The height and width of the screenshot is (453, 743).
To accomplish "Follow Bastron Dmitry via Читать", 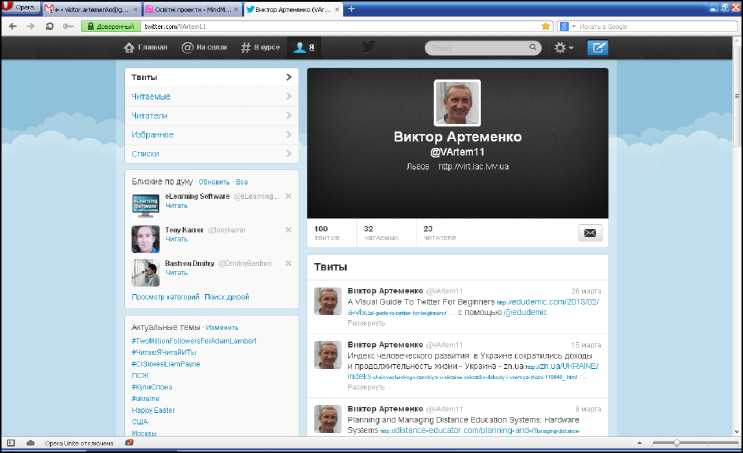I will pyautogui.click(x=176, y=273).
